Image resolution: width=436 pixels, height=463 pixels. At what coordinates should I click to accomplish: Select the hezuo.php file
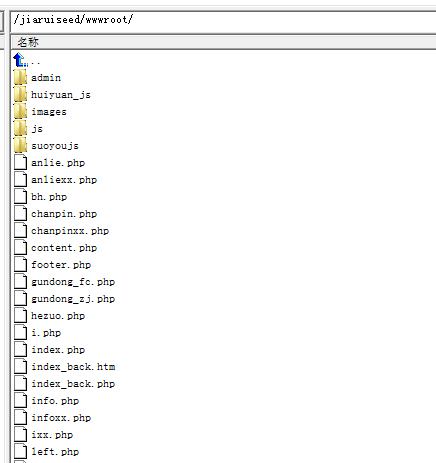(x=58, y=316)
